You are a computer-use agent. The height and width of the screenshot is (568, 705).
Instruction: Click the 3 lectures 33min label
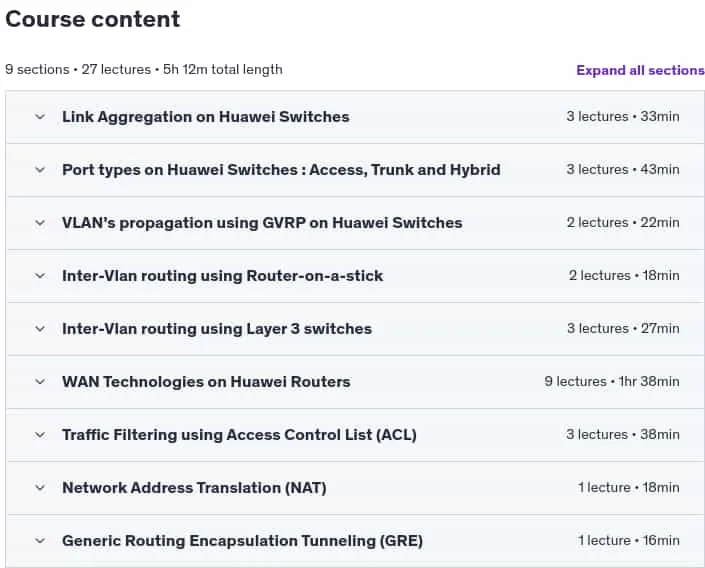click(623, 116)
